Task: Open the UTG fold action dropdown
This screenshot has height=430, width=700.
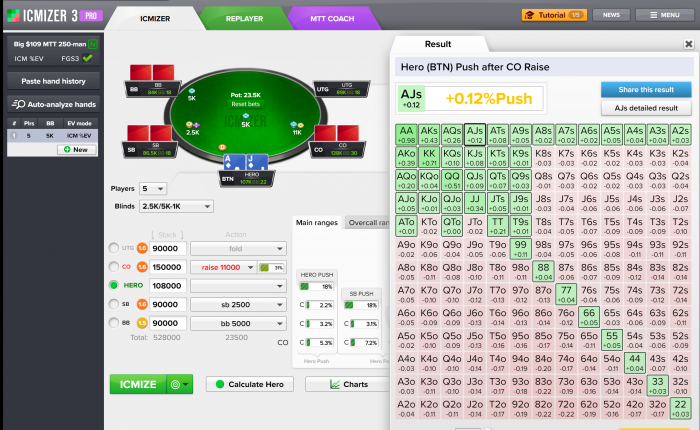Action: [238, 249]
